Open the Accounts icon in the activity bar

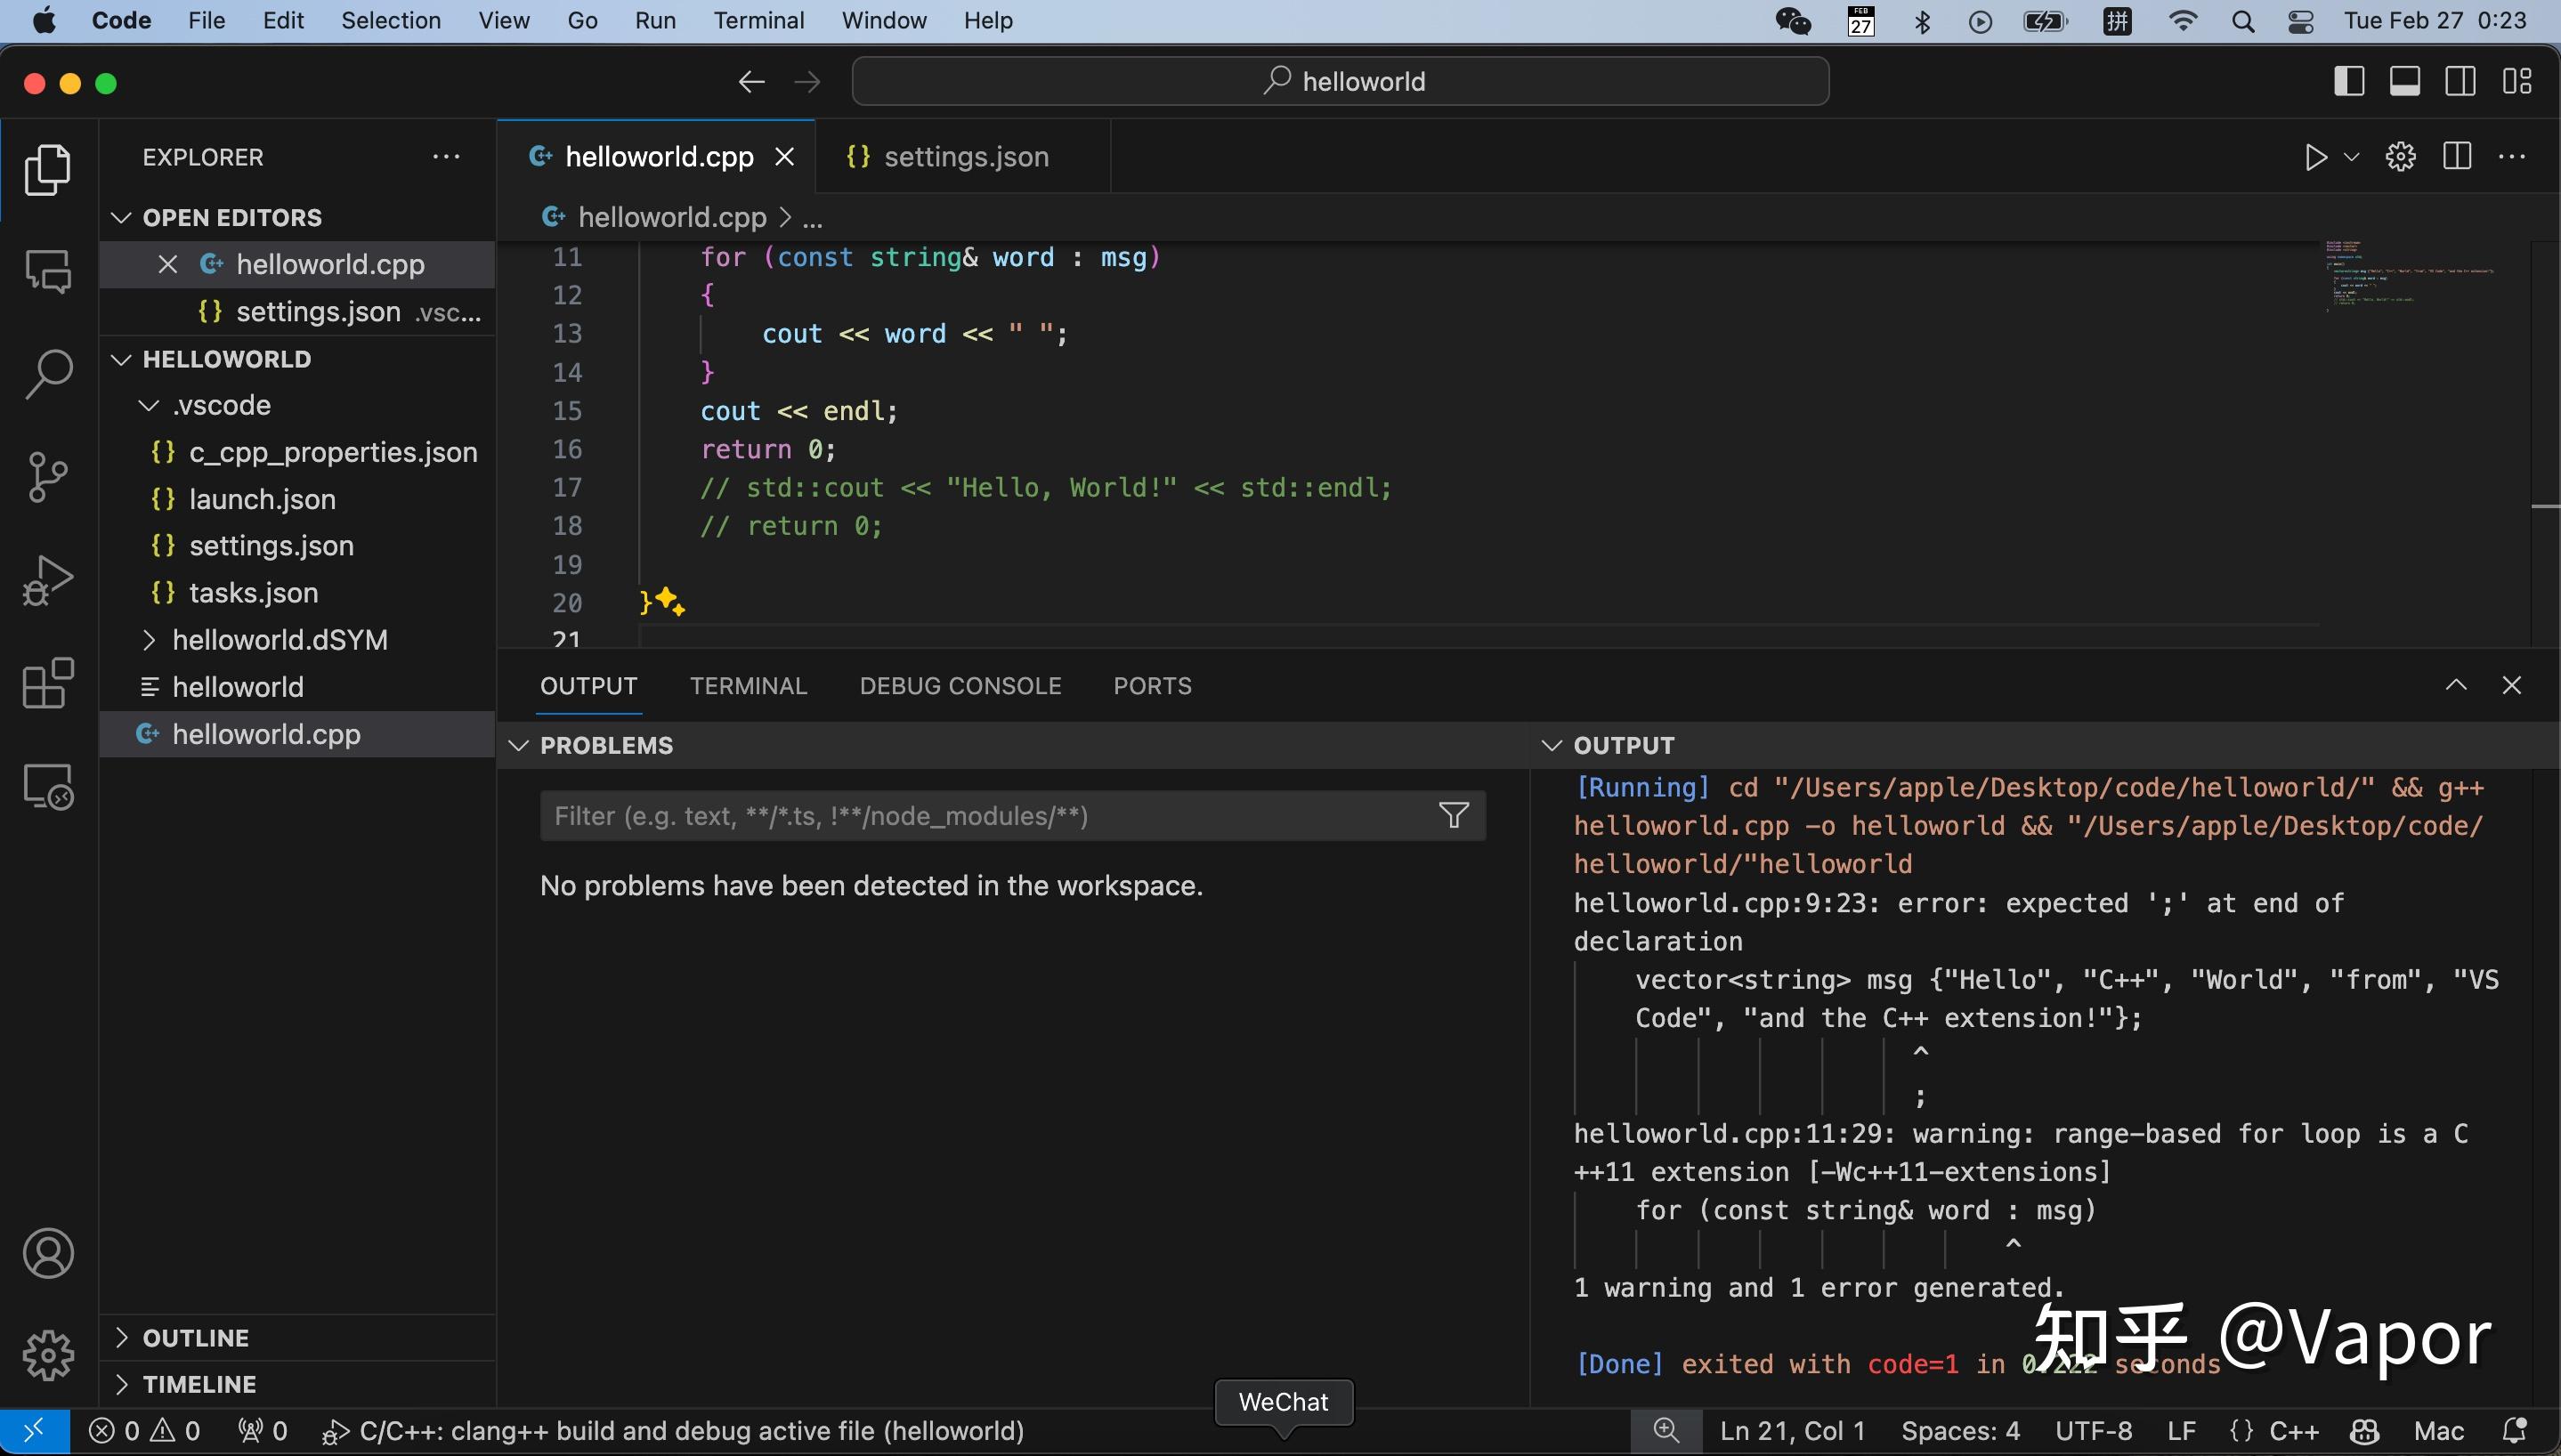click(47, 1252)
